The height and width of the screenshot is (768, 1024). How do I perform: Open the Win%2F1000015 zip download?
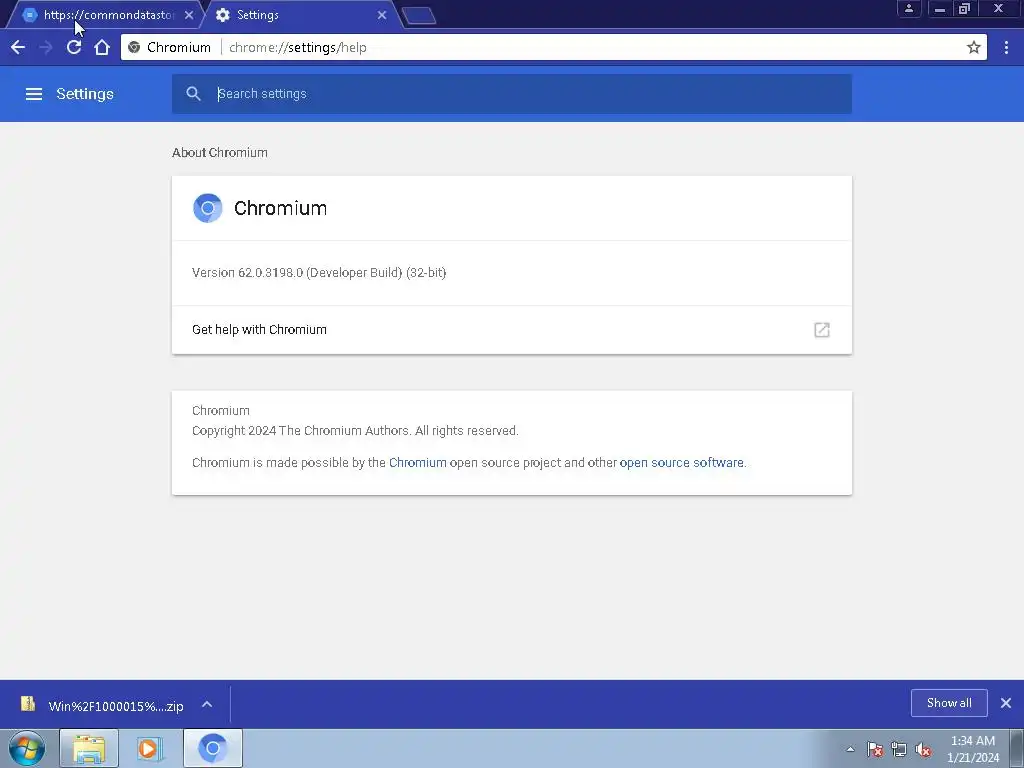point(116,706)
